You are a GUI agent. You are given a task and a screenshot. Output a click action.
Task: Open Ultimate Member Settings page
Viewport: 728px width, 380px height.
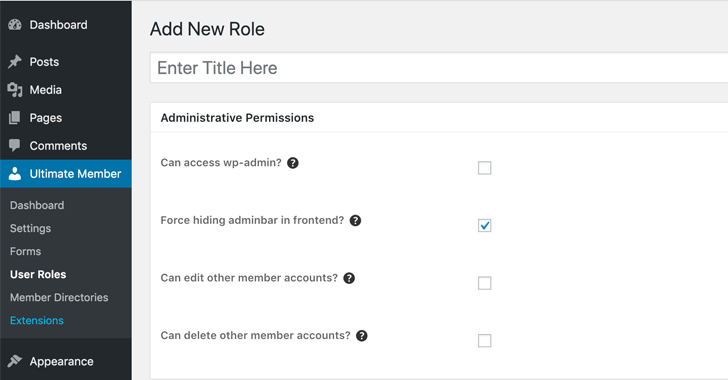tap(31, 229)
